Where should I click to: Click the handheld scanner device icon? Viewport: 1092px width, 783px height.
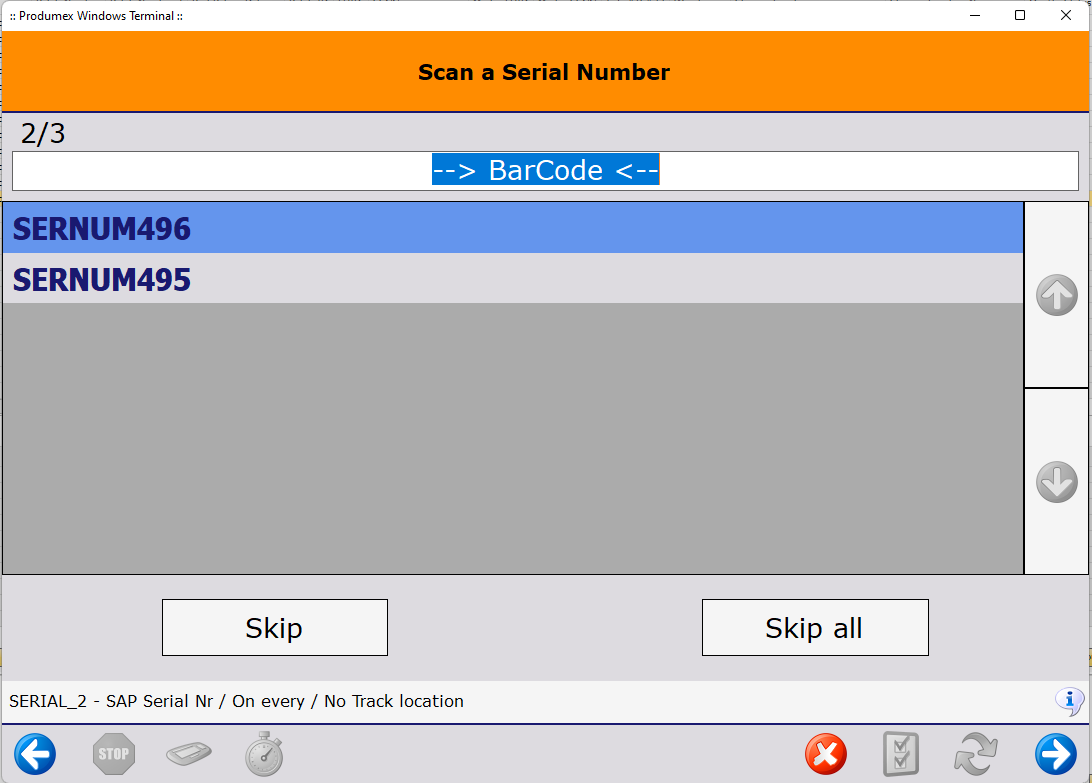189,754
